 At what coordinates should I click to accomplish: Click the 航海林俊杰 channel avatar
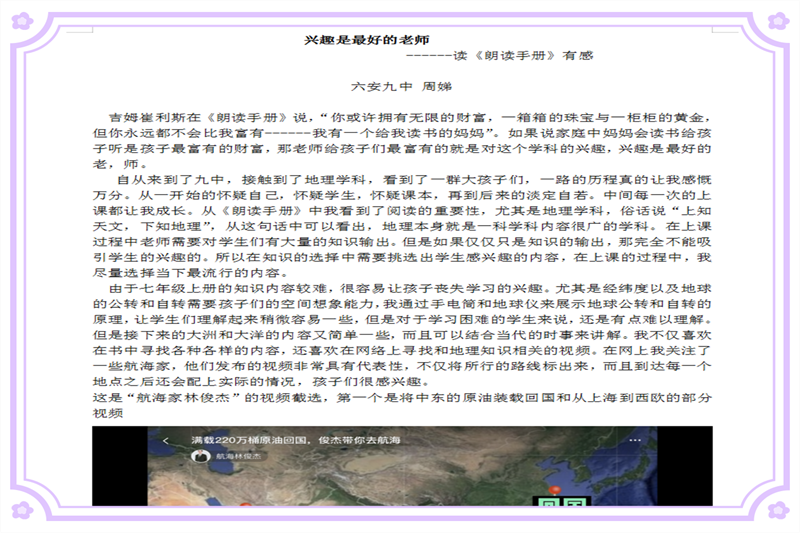[x=201, y=457]
